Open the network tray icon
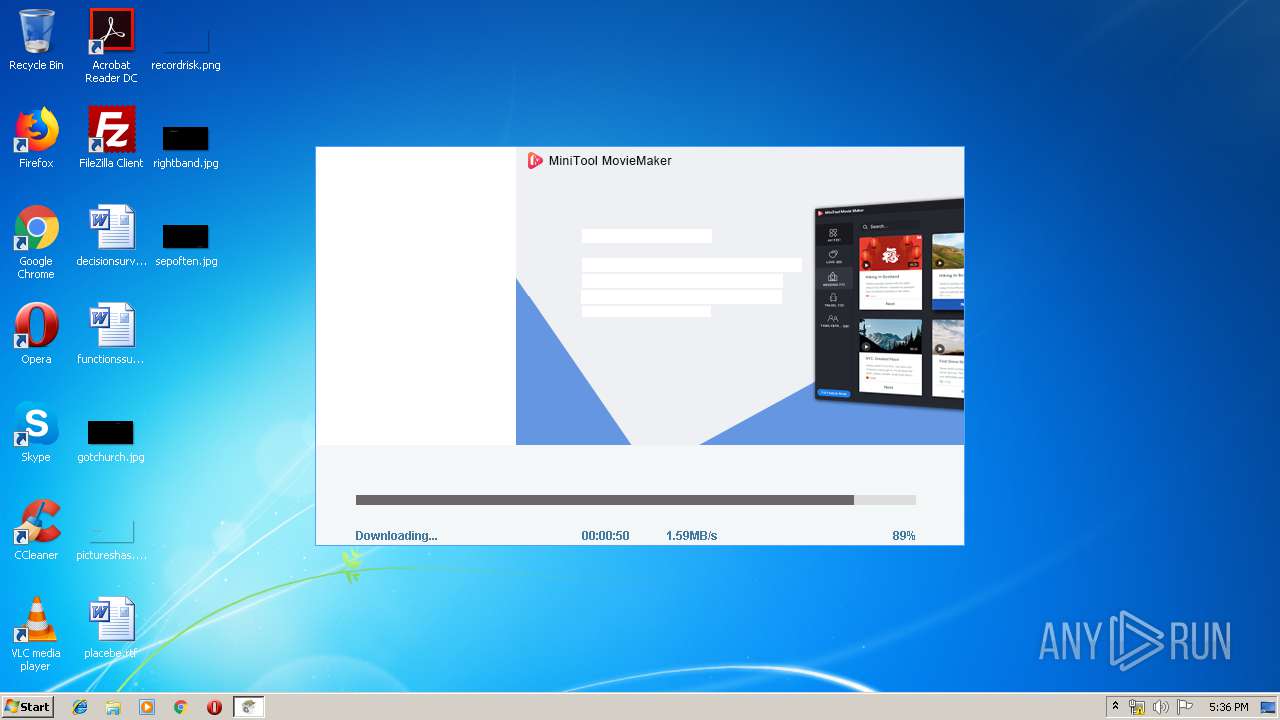The height and width of the screenshot is (720, 1280). coord(1137,707)
